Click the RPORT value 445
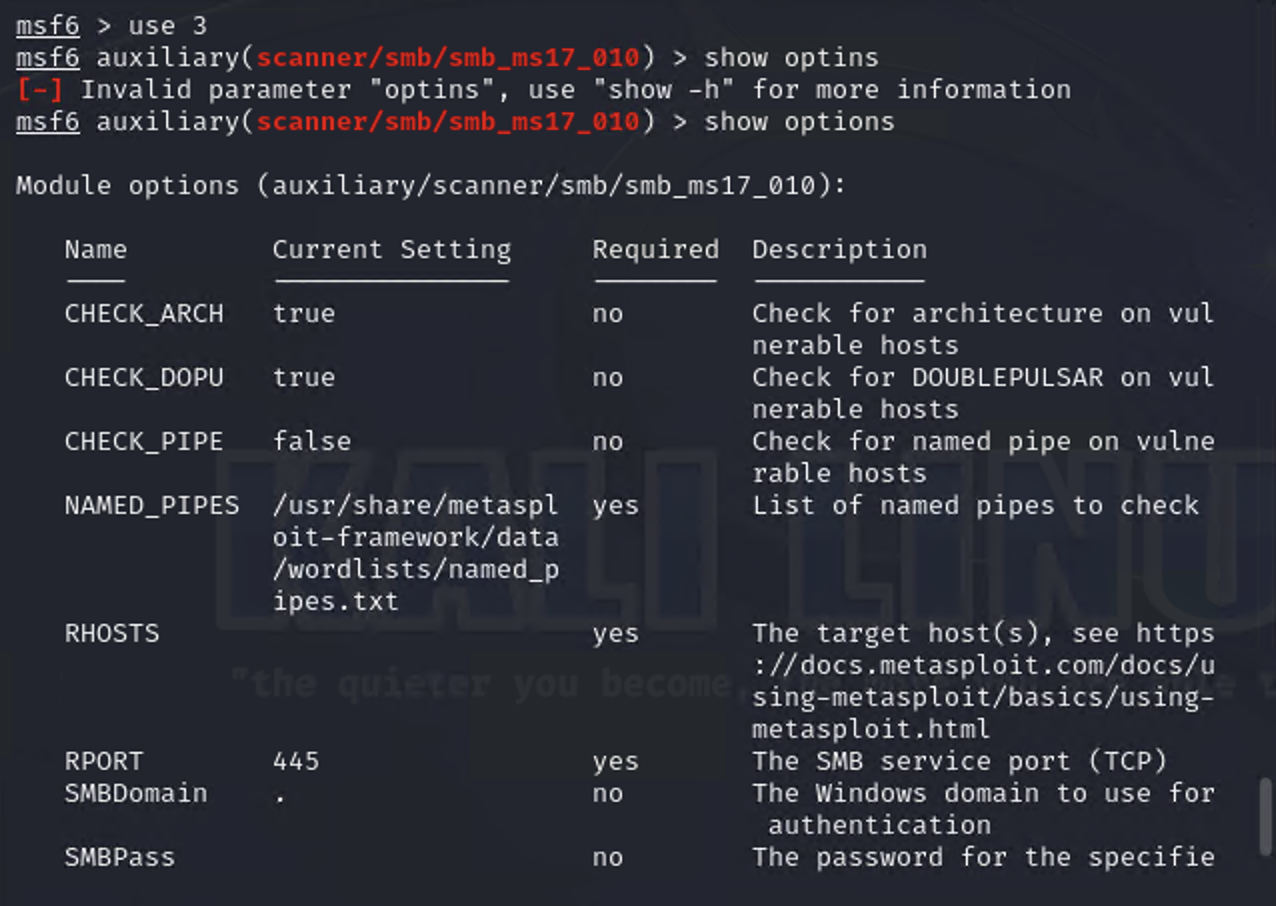The height and width of the screenshot is (906, 1276). (x=296, y=761)
